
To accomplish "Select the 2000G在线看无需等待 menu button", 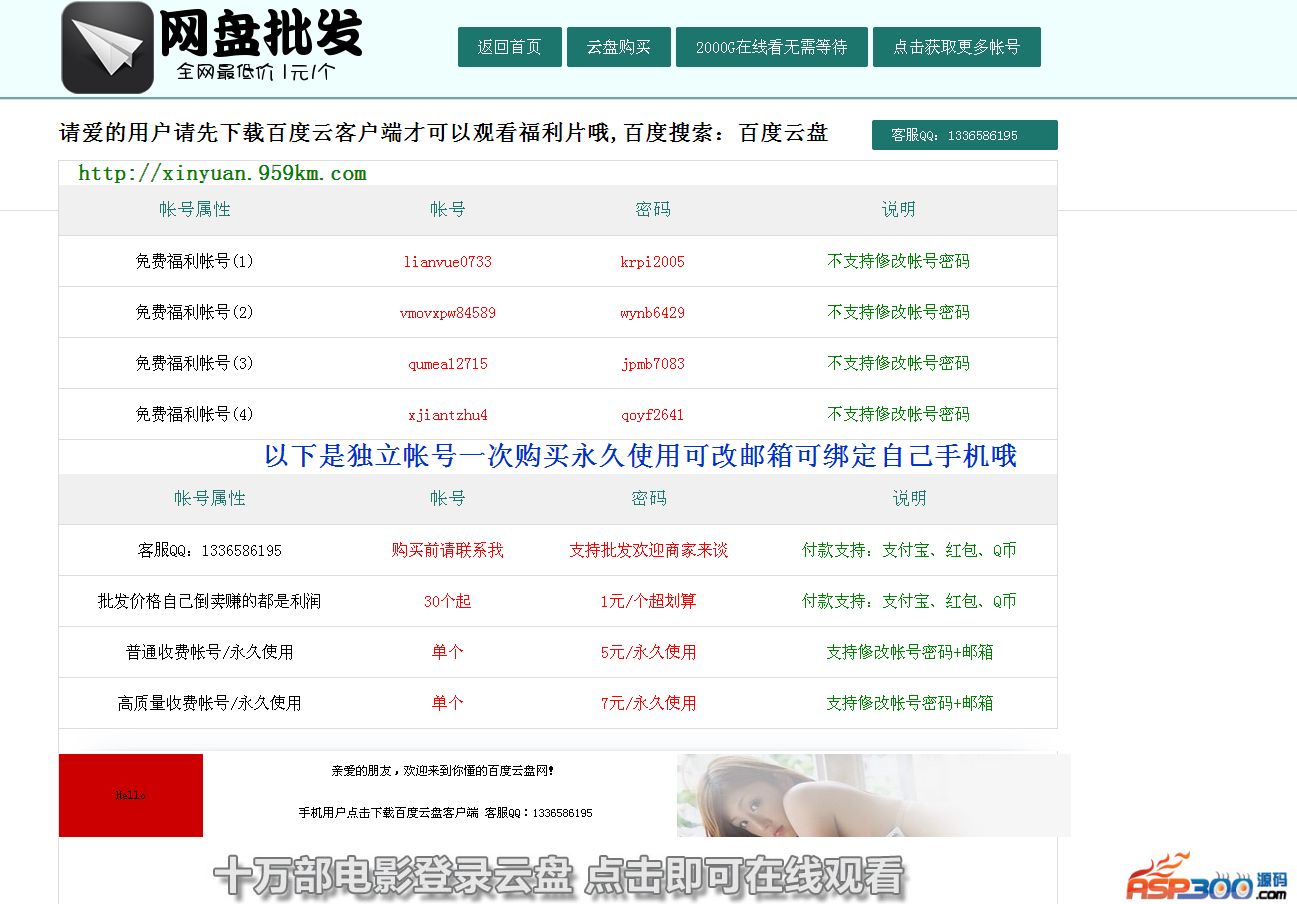I will [771, 47].
